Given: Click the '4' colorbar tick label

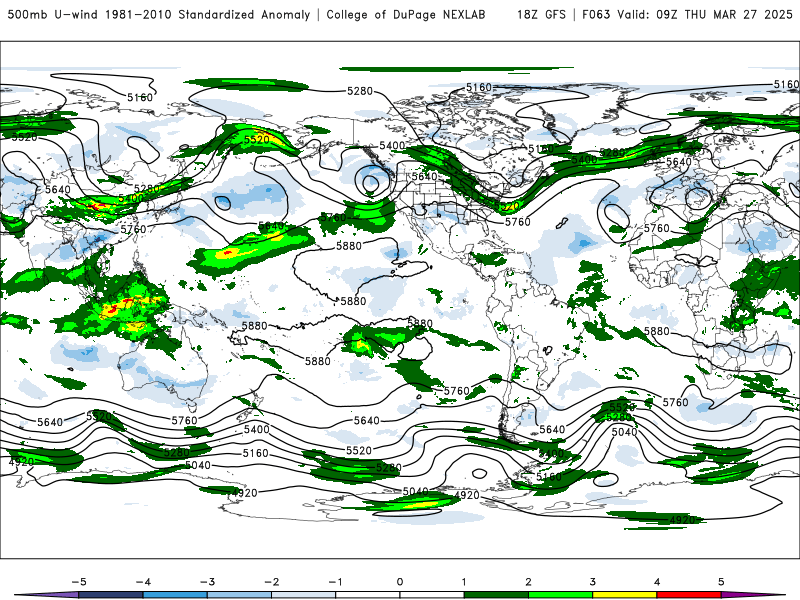Looking at the screenshot, I should coord(657,582).
